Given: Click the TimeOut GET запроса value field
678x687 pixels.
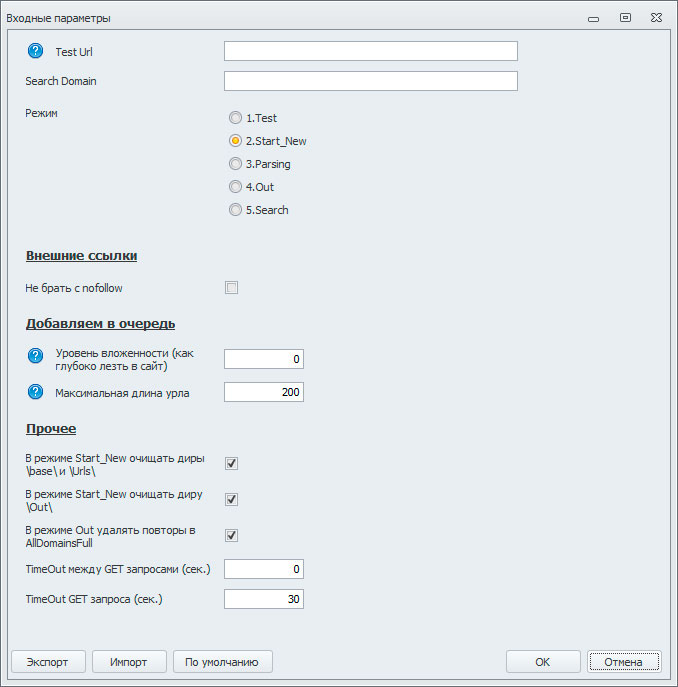Looking at the screenshot, I should coord(263,600).
